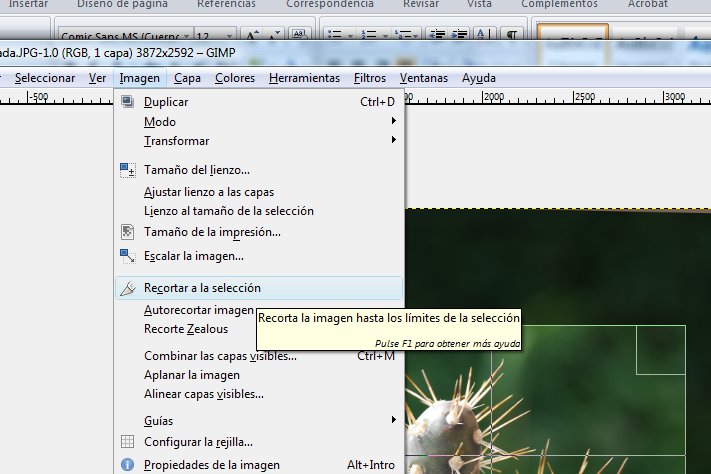This screenshot has height=474, width=711.
Task: Click the Word clear formatting icon
Action: [x=299, y=34]
